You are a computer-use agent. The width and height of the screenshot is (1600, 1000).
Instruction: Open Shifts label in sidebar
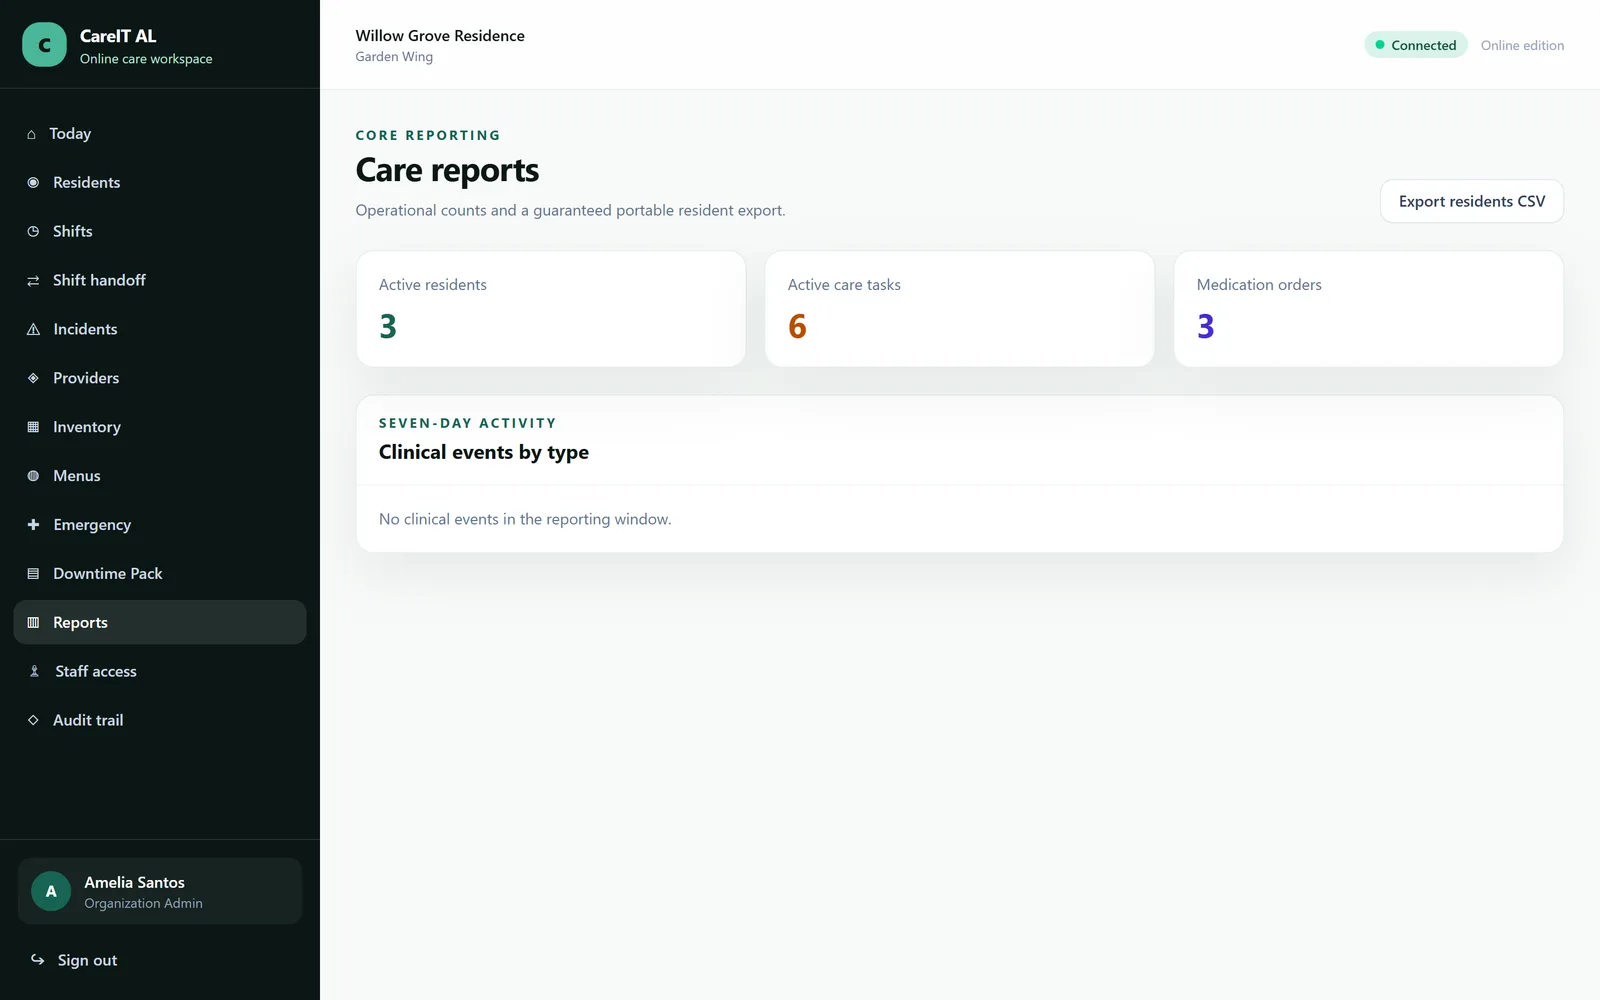point(72,232)
